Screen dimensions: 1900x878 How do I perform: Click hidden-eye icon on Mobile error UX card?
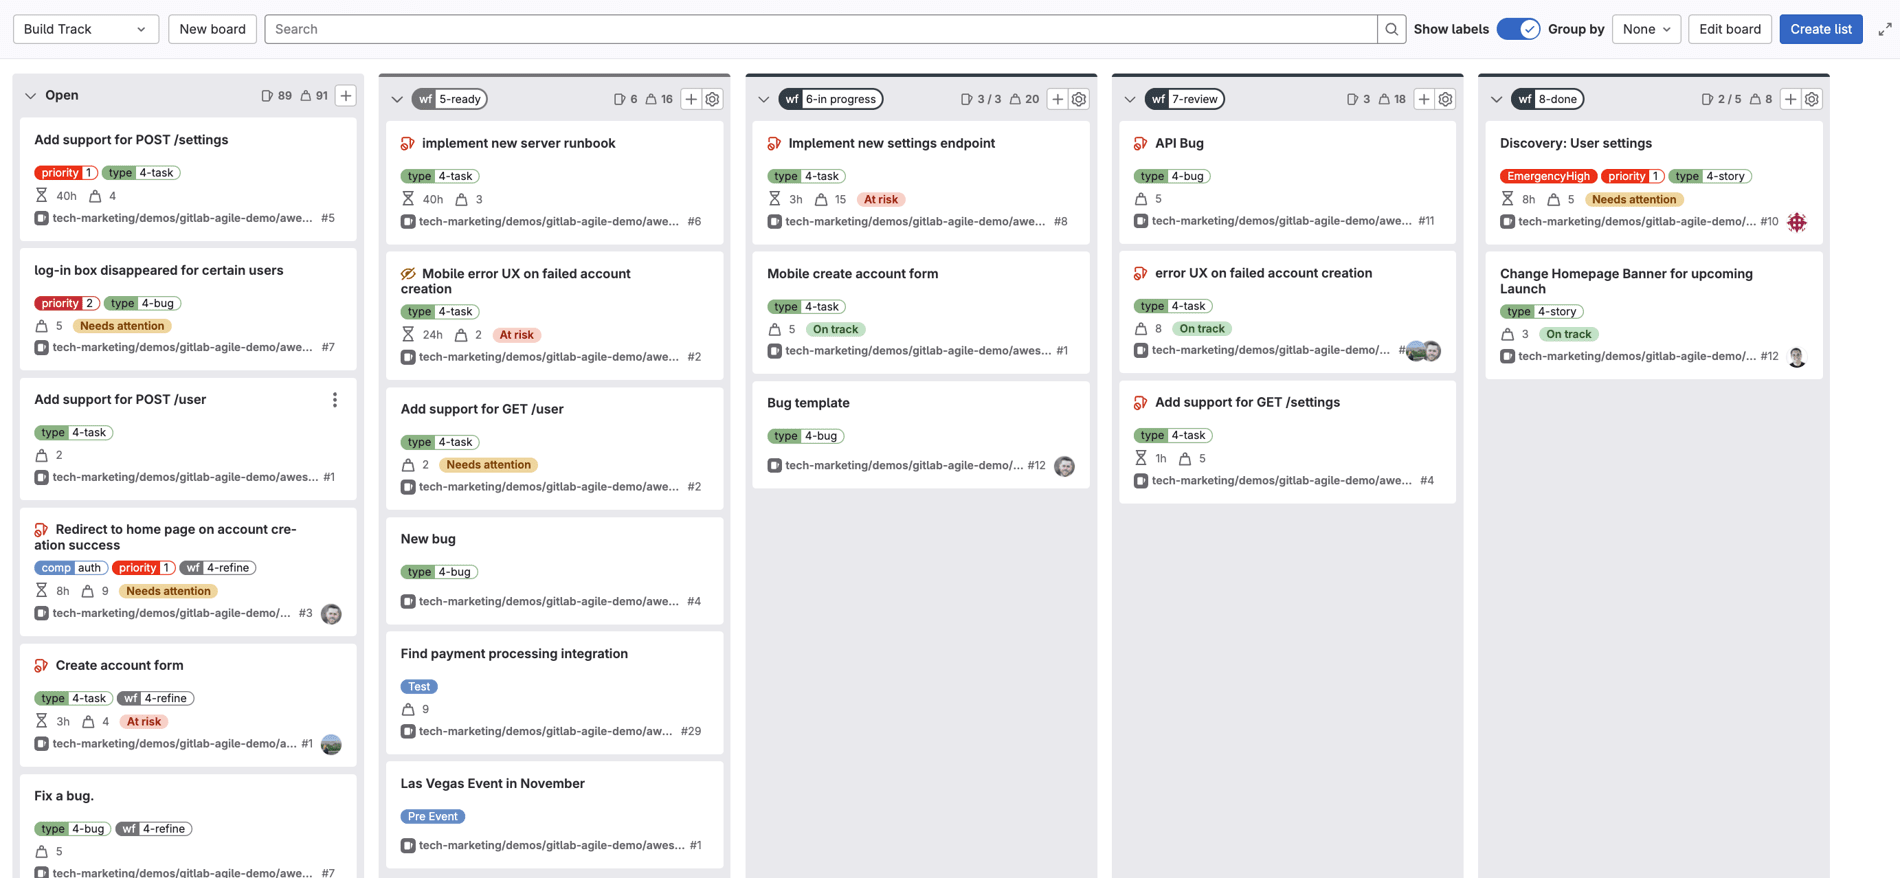(408, 274)
